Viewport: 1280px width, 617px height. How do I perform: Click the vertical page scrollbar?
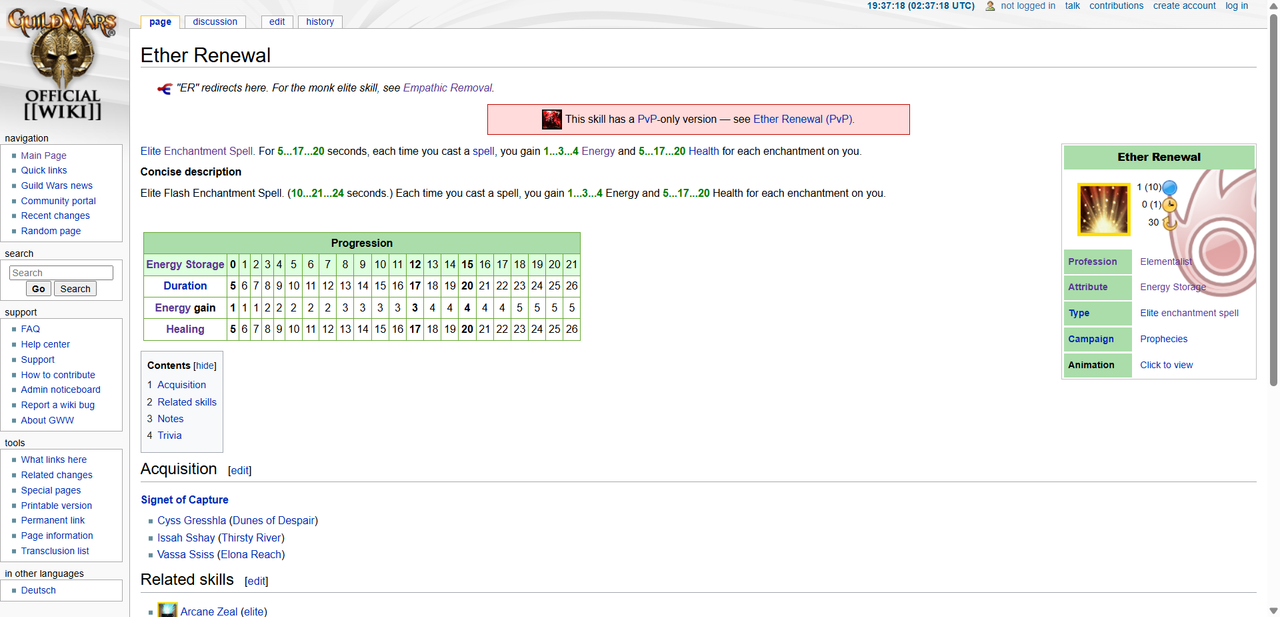(x=1273, y=200)
